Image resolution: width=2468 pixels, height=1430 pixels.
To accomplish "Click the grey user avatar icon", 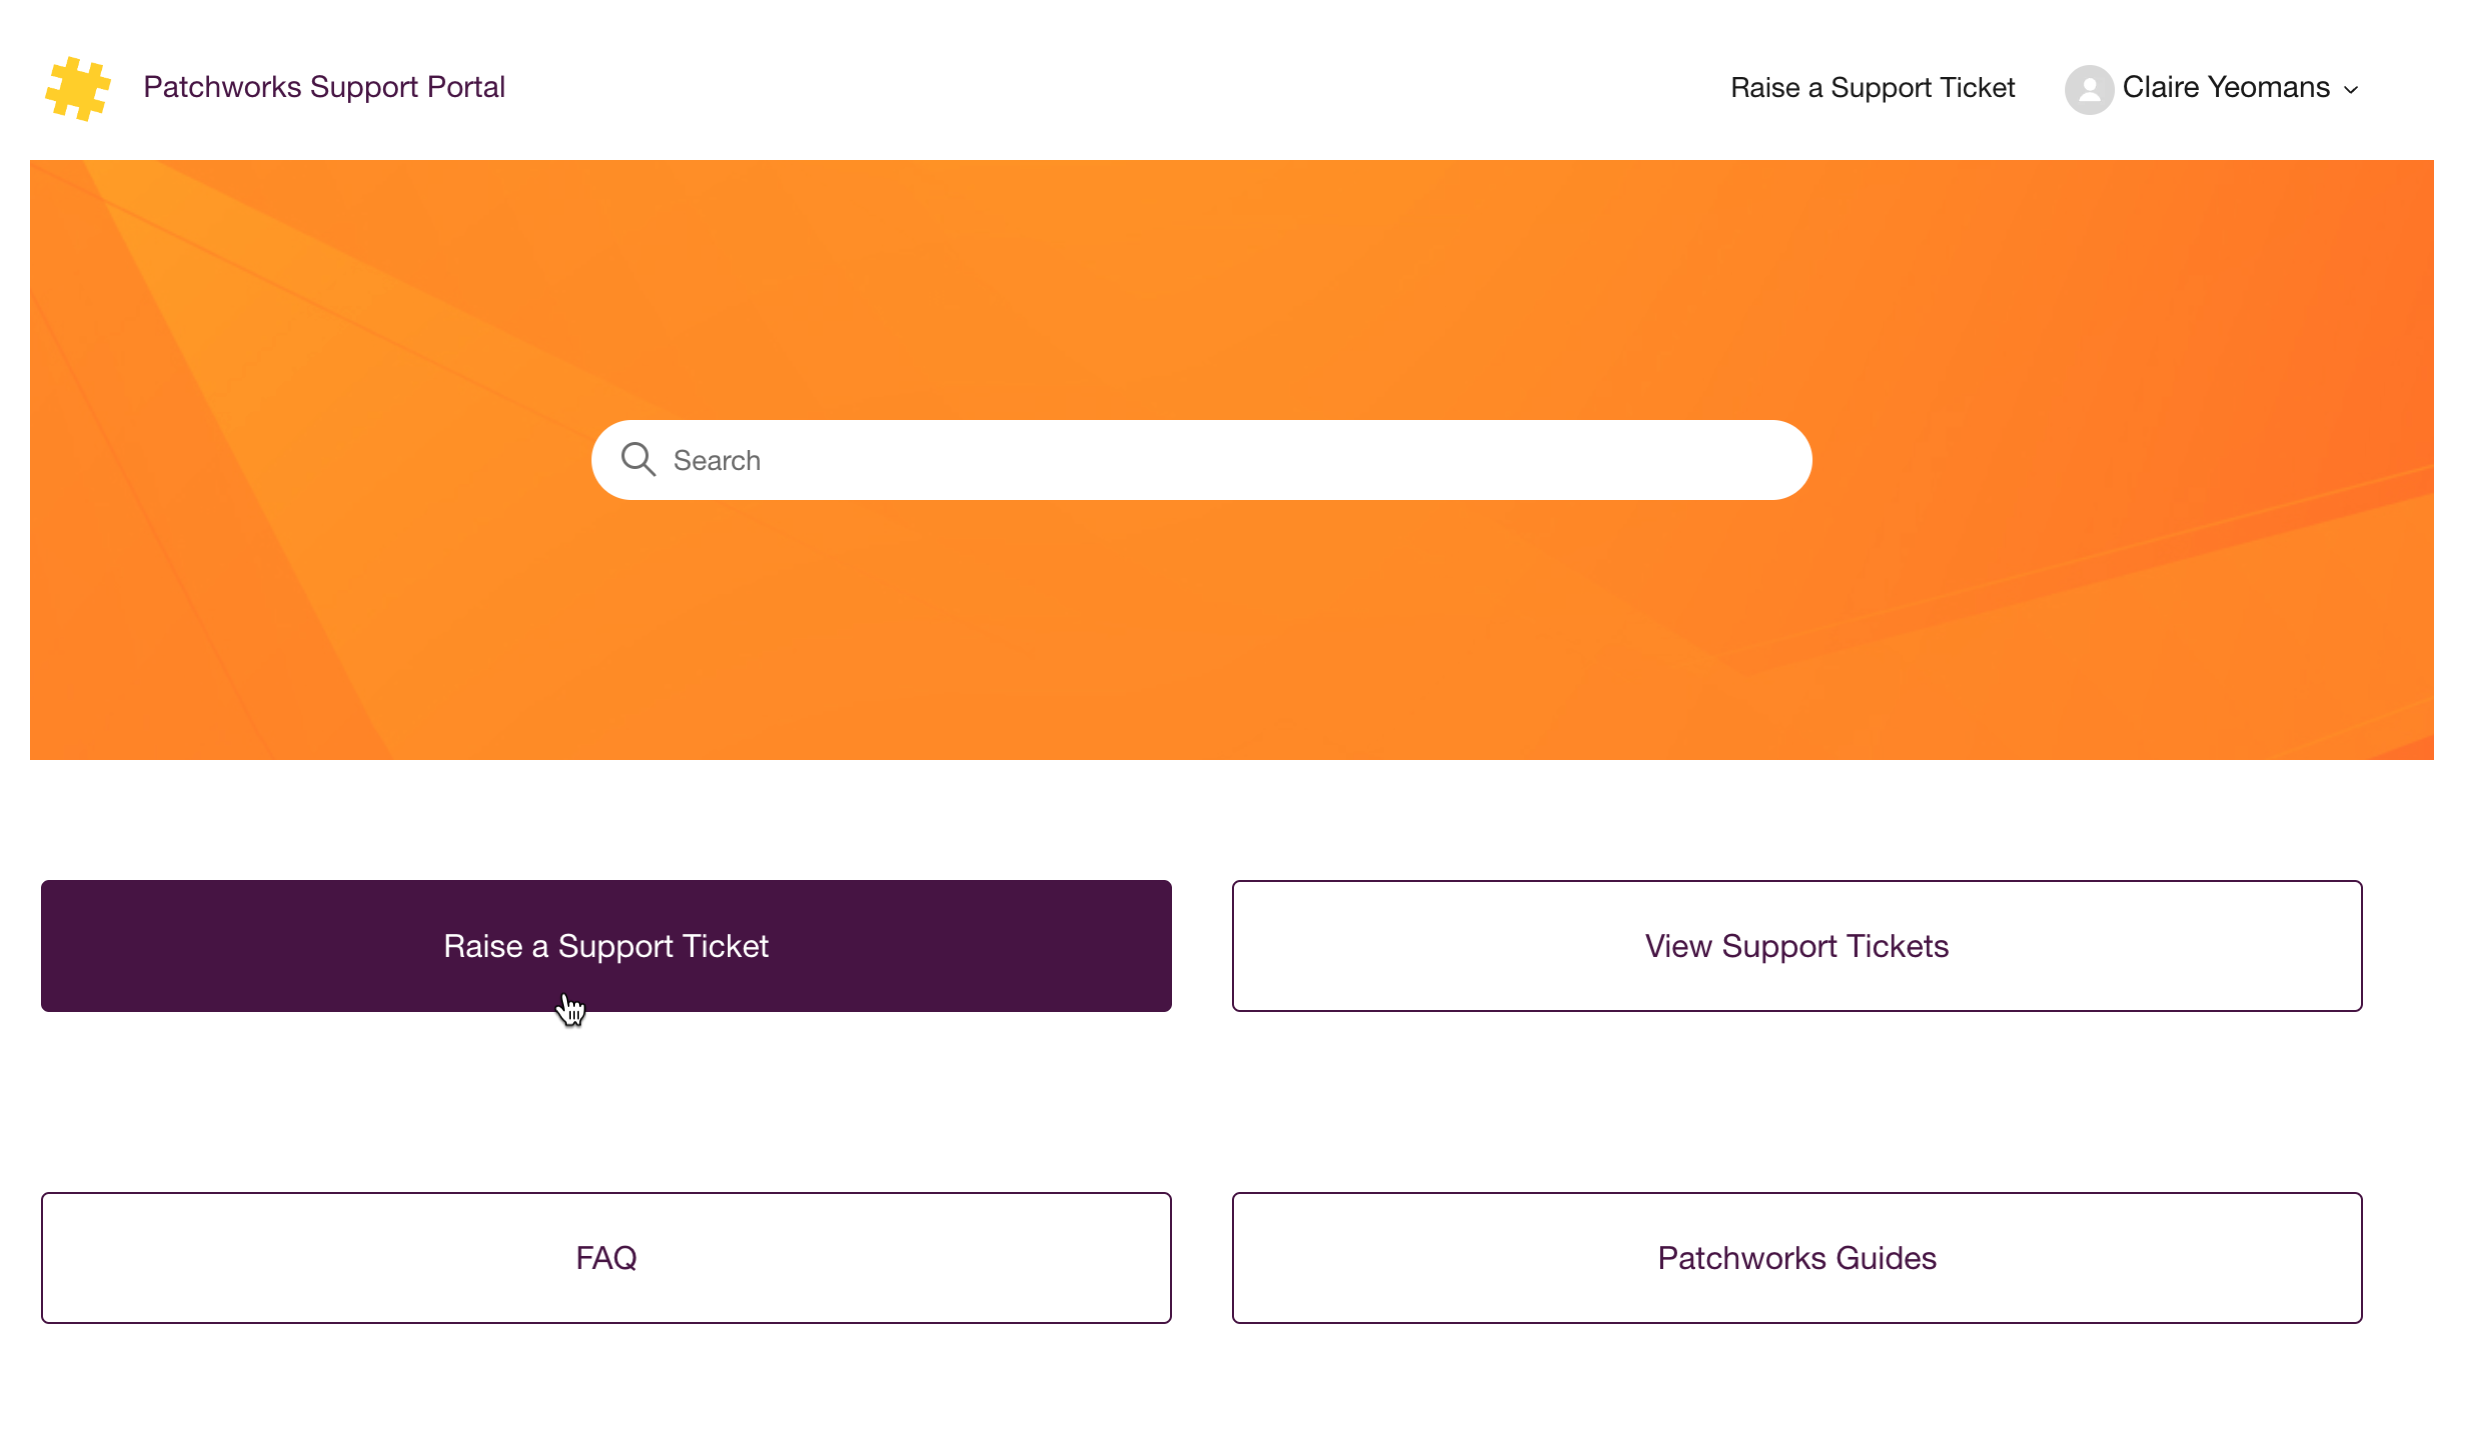I will pyautogui.click(x=2088, y=89).
